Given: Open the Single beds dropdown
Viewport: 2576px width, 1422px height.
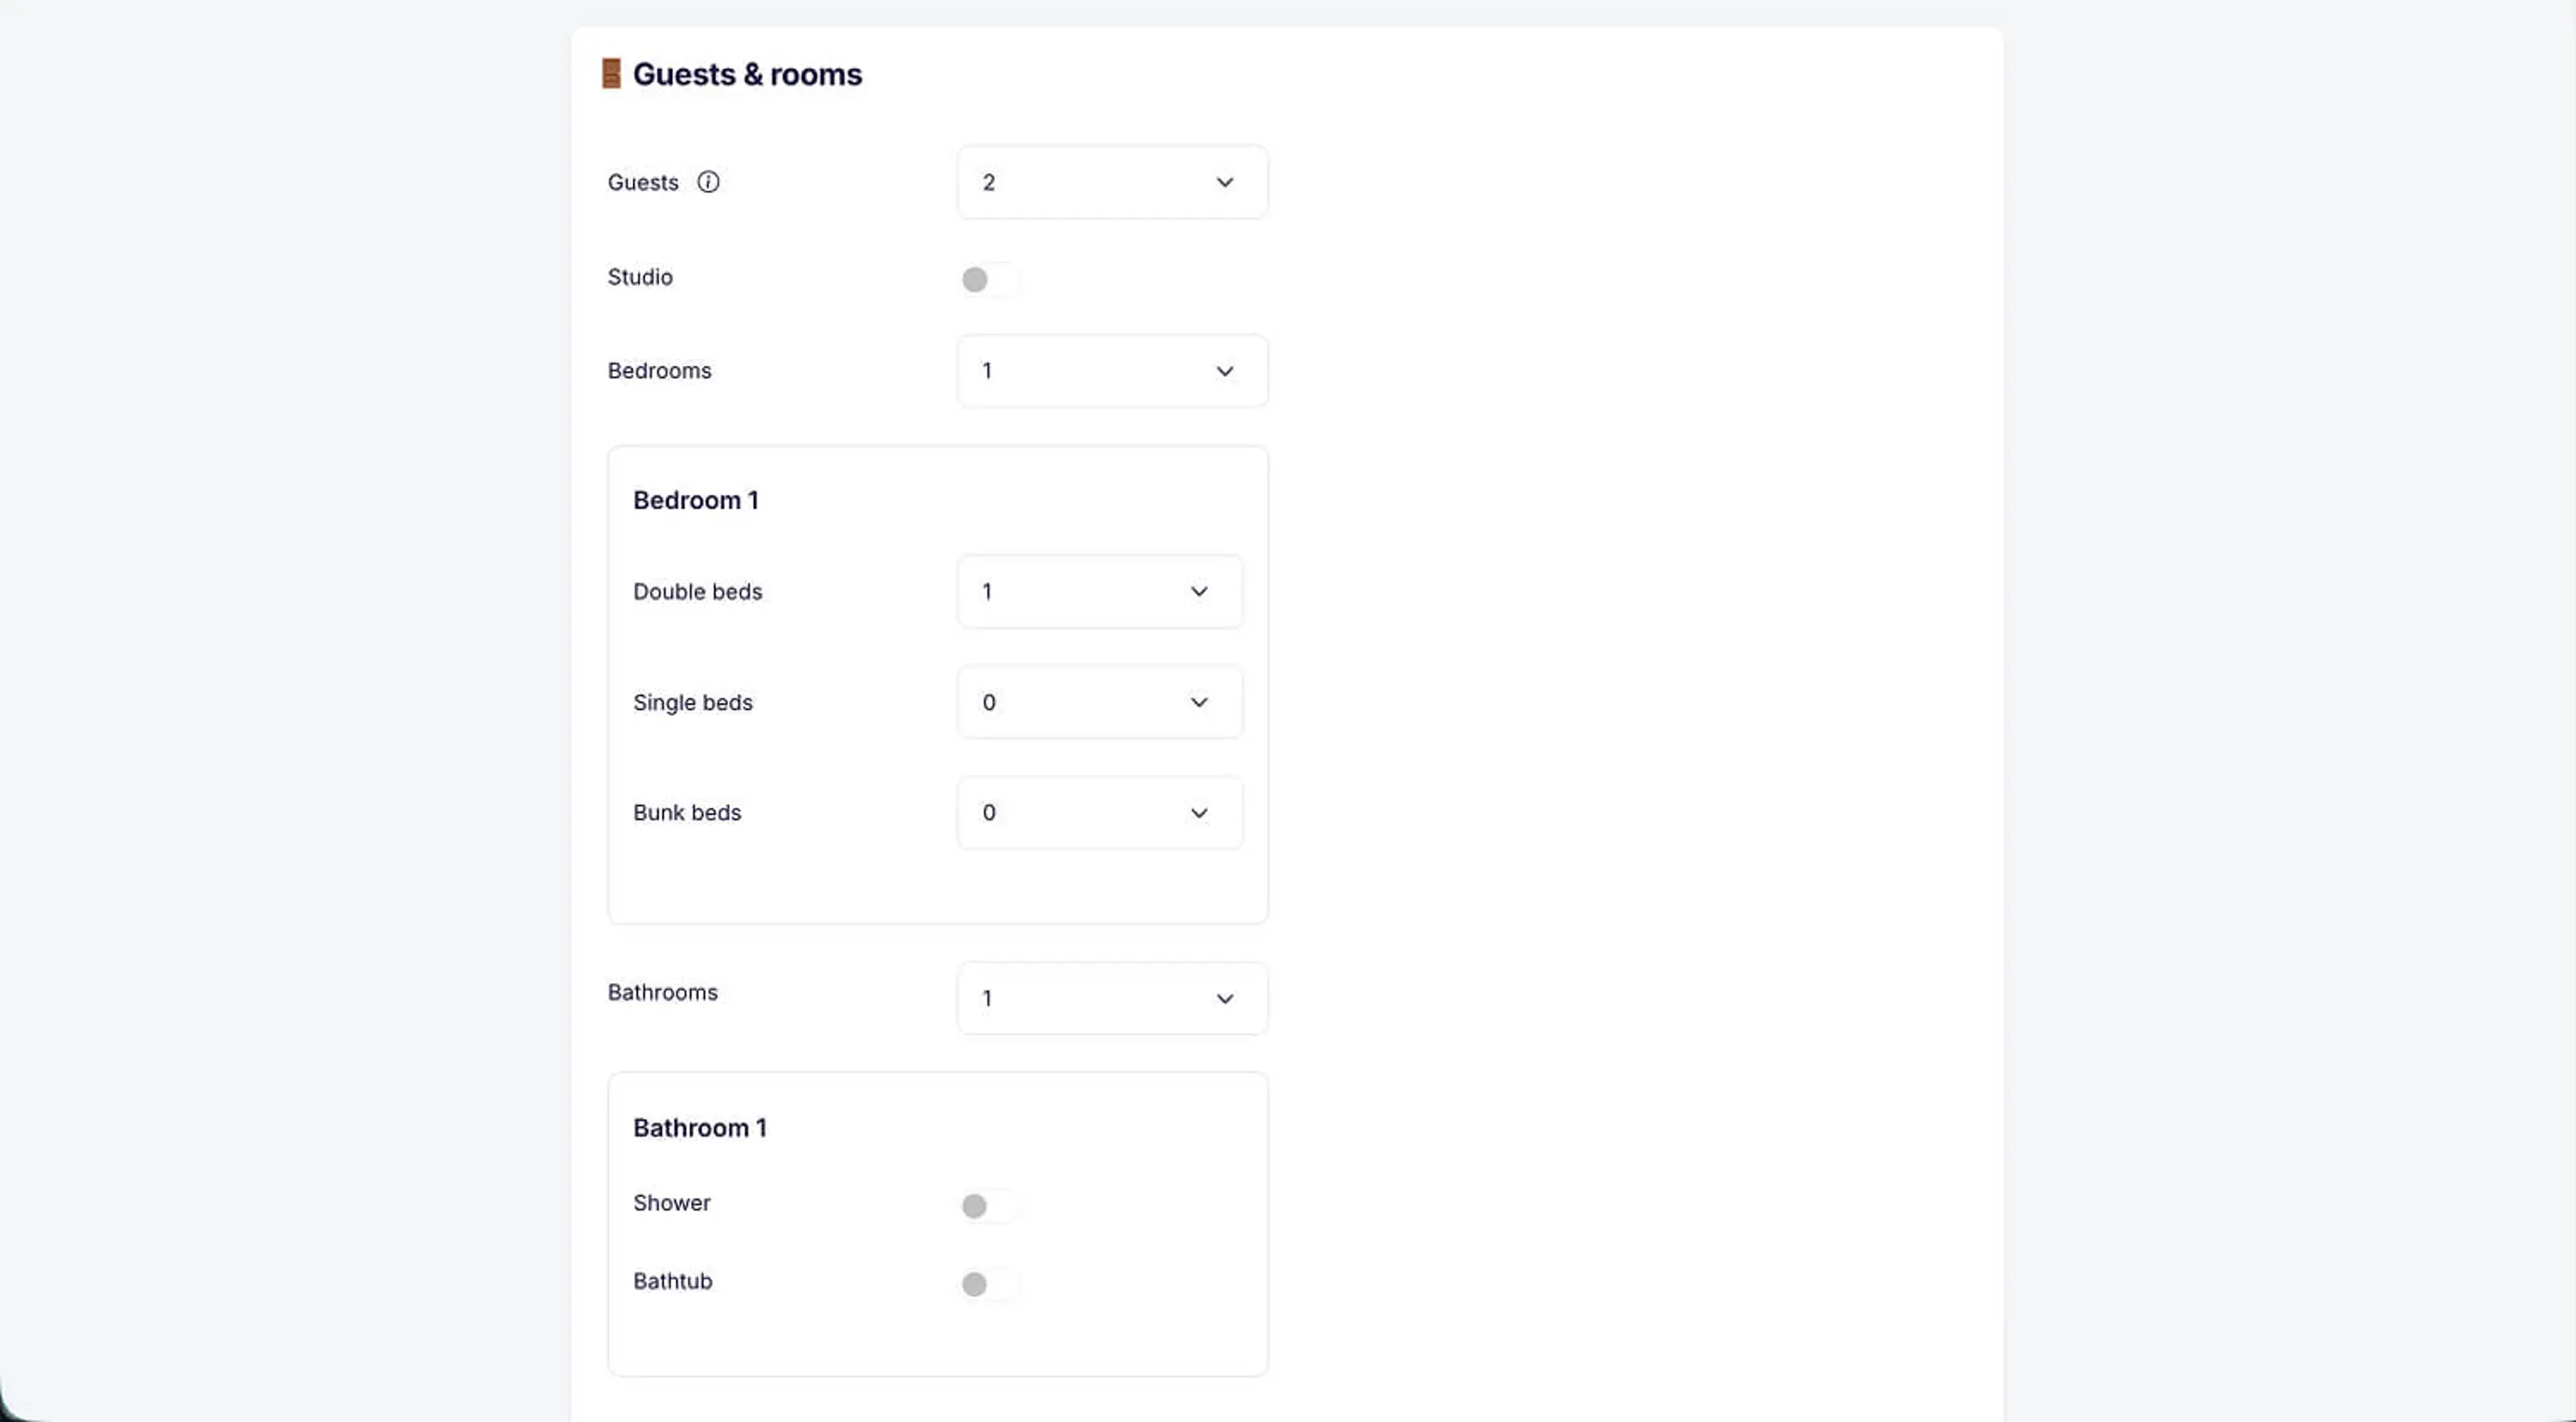Looking at the screenshot, I should [1100, 703].
